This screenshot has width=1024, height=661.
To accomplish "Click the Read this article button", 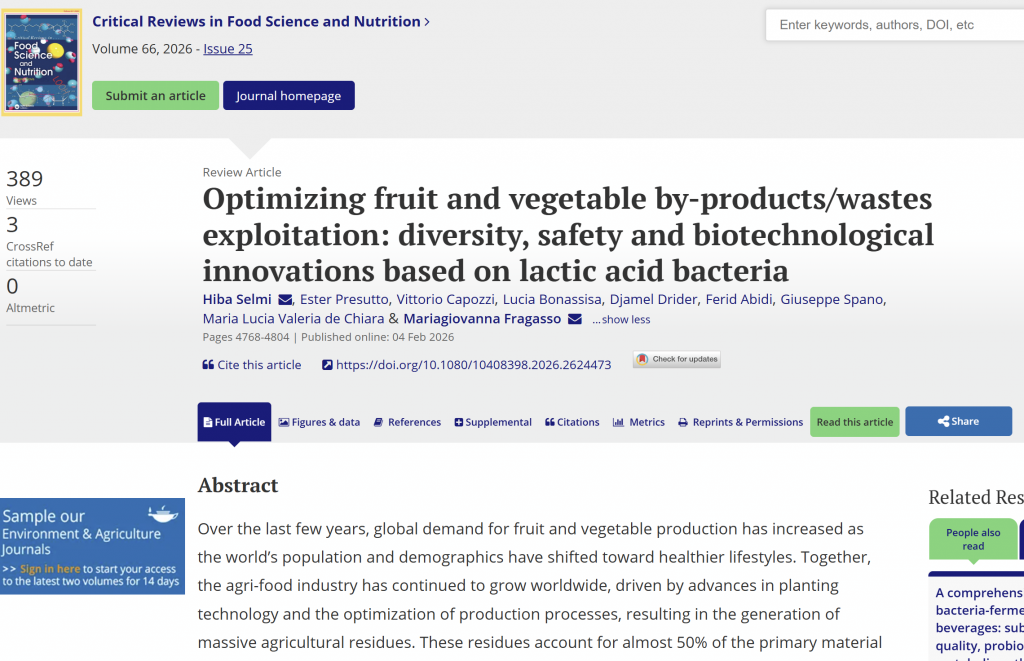I will pos(854,422).
